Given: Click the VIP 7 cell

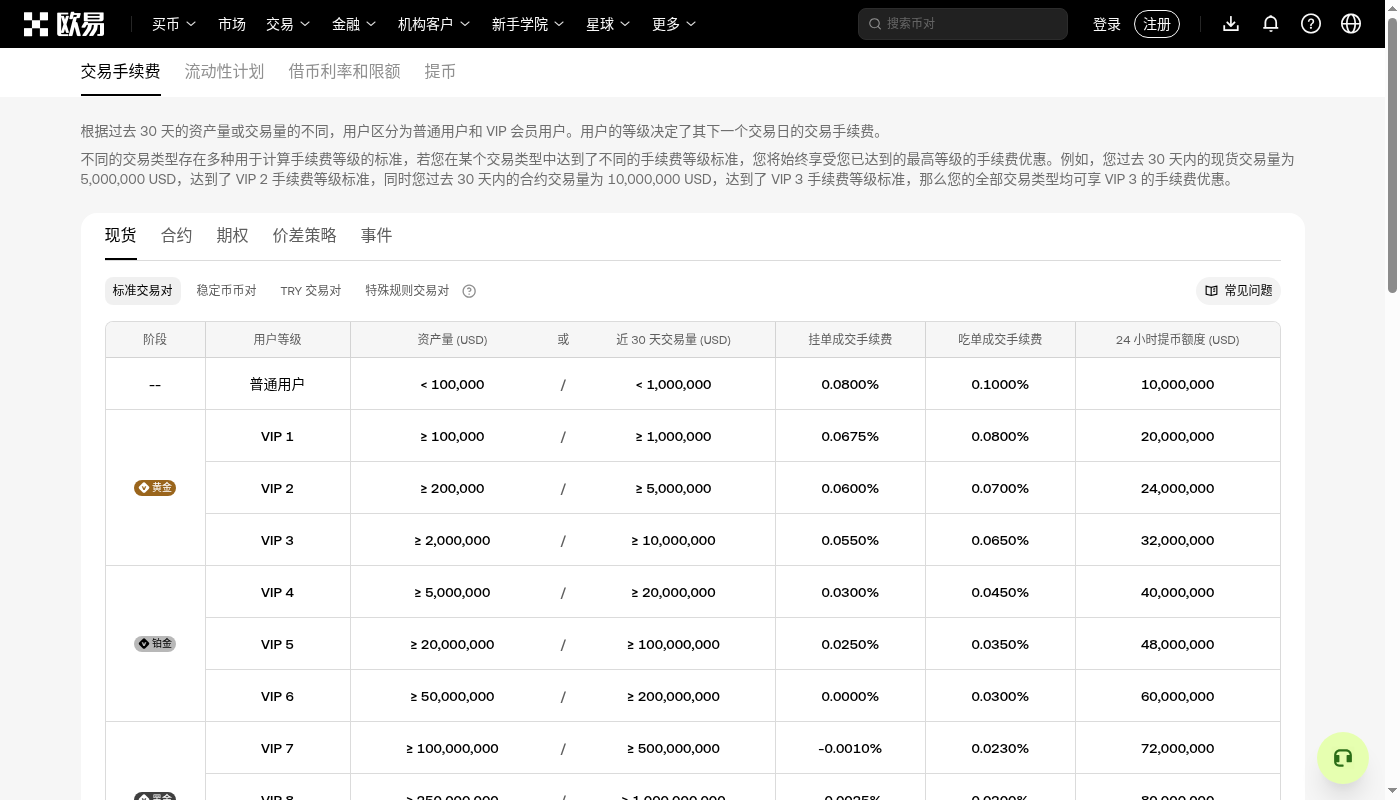Looking at the screenshot, I should click(278, 749).
